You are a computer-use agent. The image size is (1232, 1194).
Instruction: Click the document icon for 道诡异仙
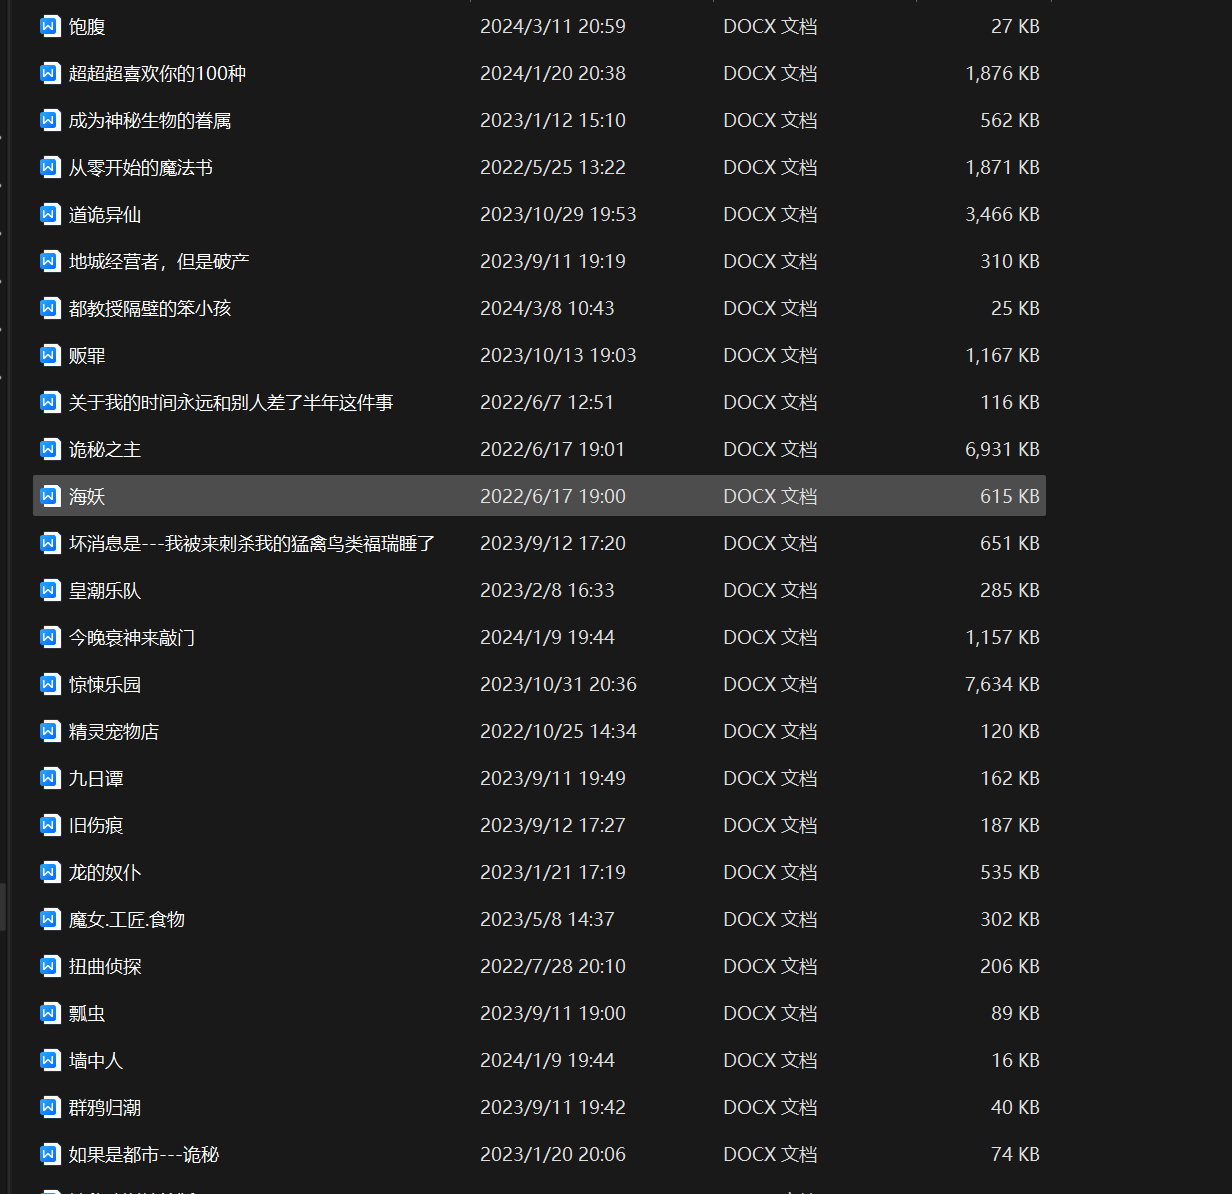50,214
